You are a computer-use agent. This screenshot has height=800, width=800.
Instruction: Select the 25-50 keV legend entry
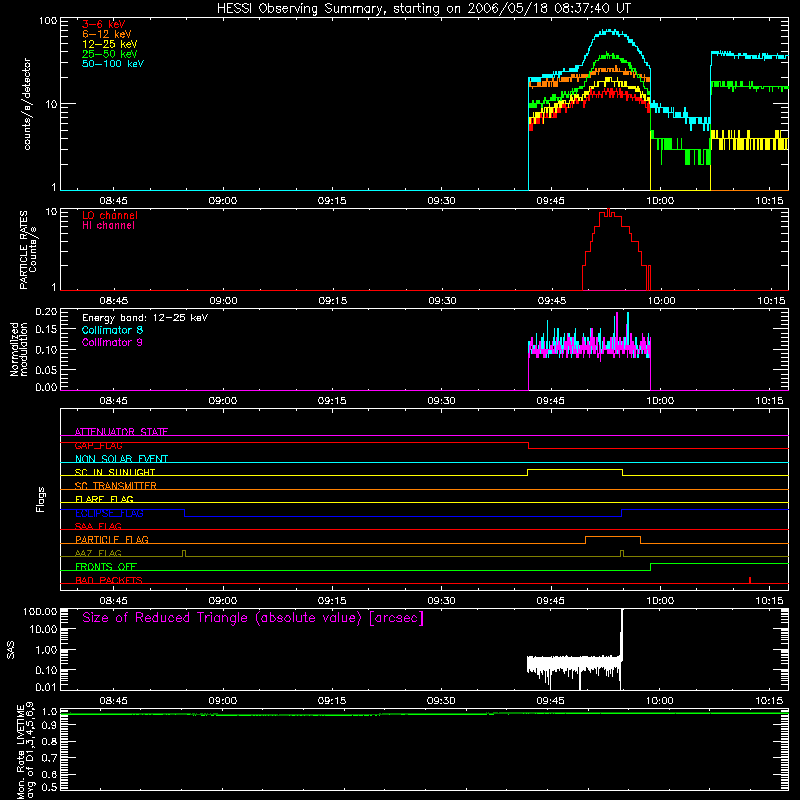tap(110, 54)
